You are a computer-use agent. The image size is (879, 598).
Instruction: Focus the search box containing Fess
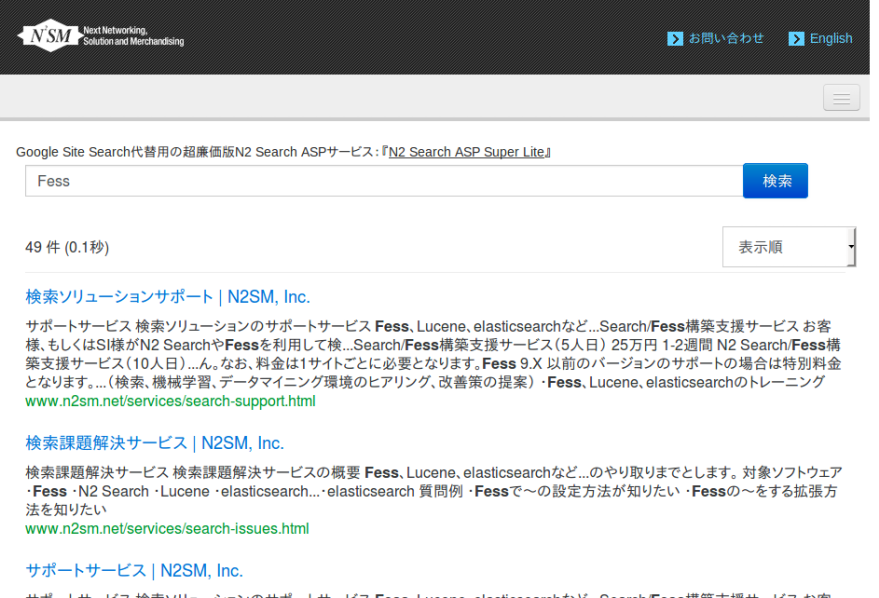[383, 181]
